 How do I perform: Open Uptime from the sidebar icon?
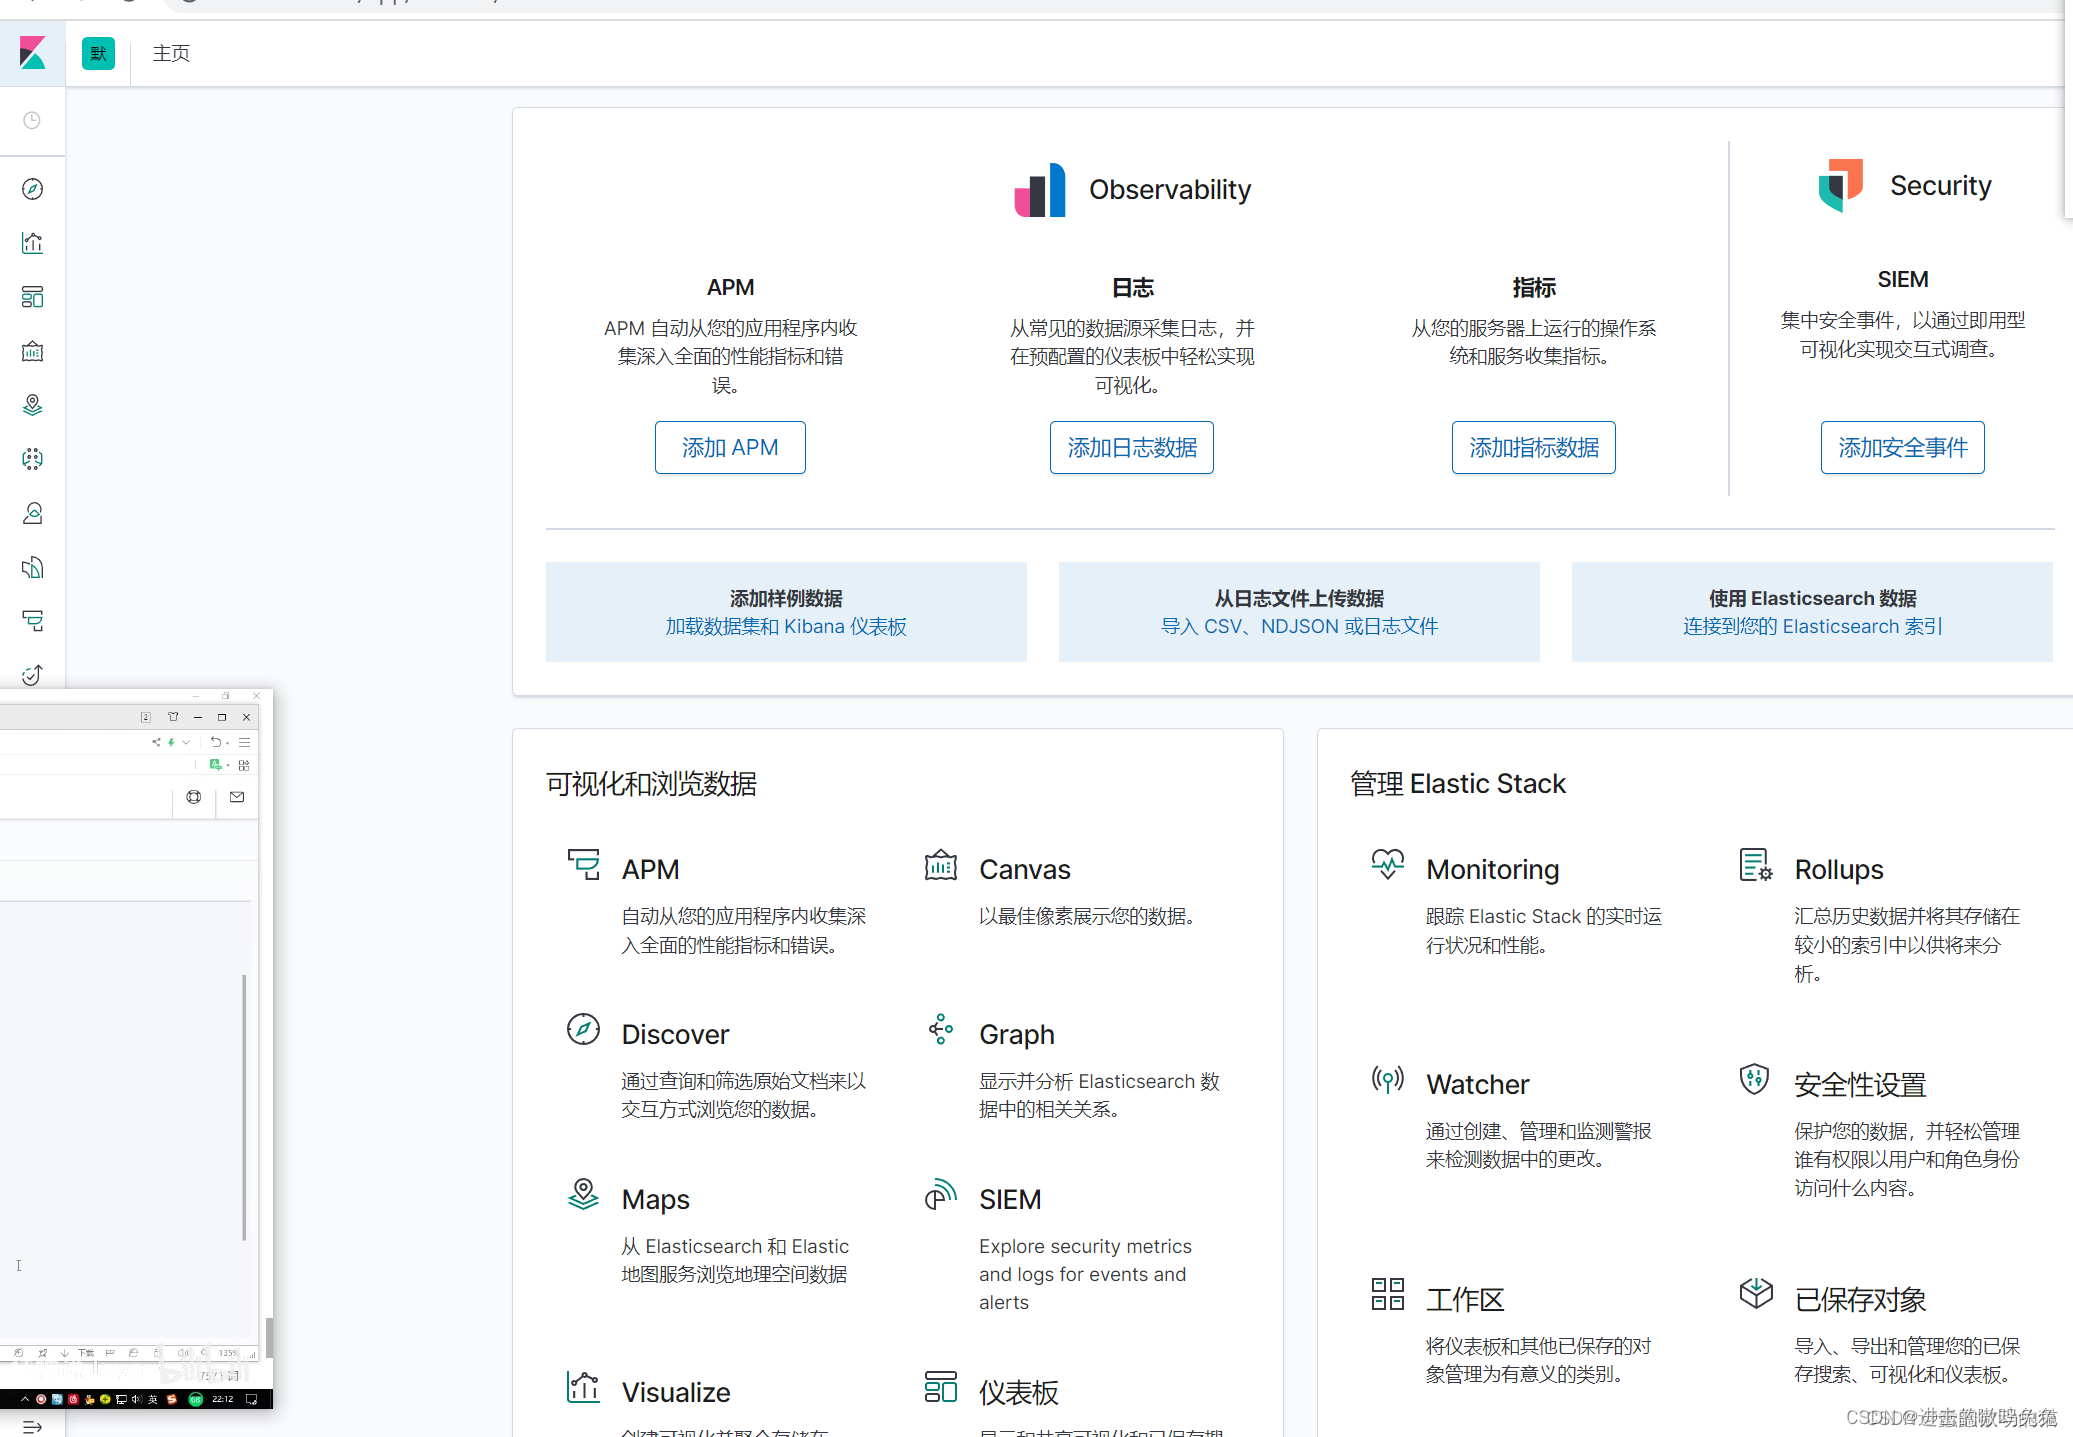coord(32,675)
